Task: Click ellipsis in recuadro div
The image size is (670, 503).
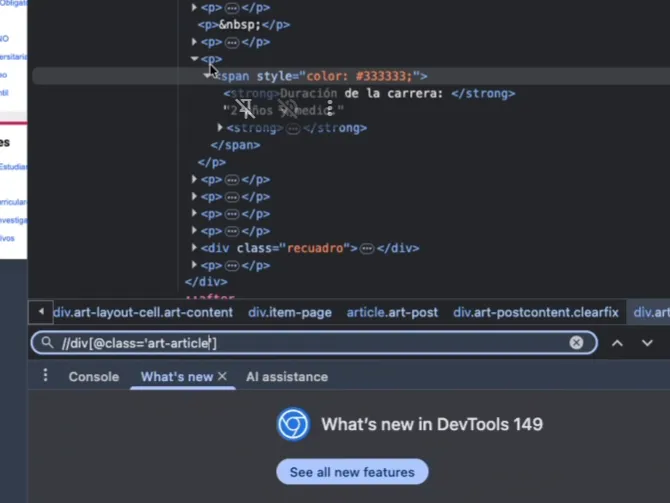Action: (367, 248)
